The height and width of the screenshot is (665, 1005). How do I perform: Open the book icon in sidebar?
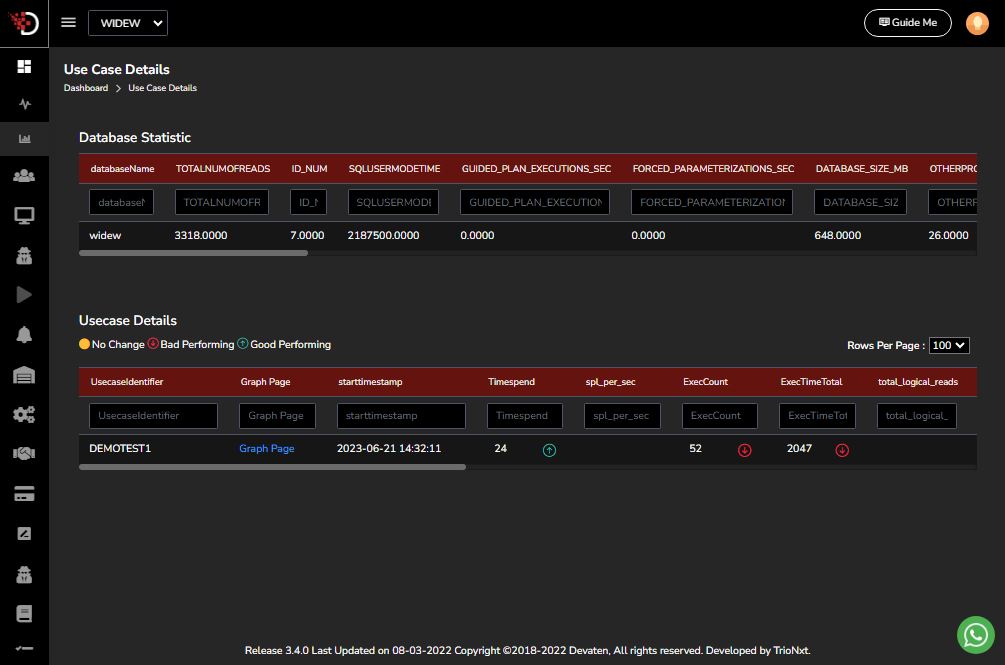pyautogui.click(x=24, y=614)
